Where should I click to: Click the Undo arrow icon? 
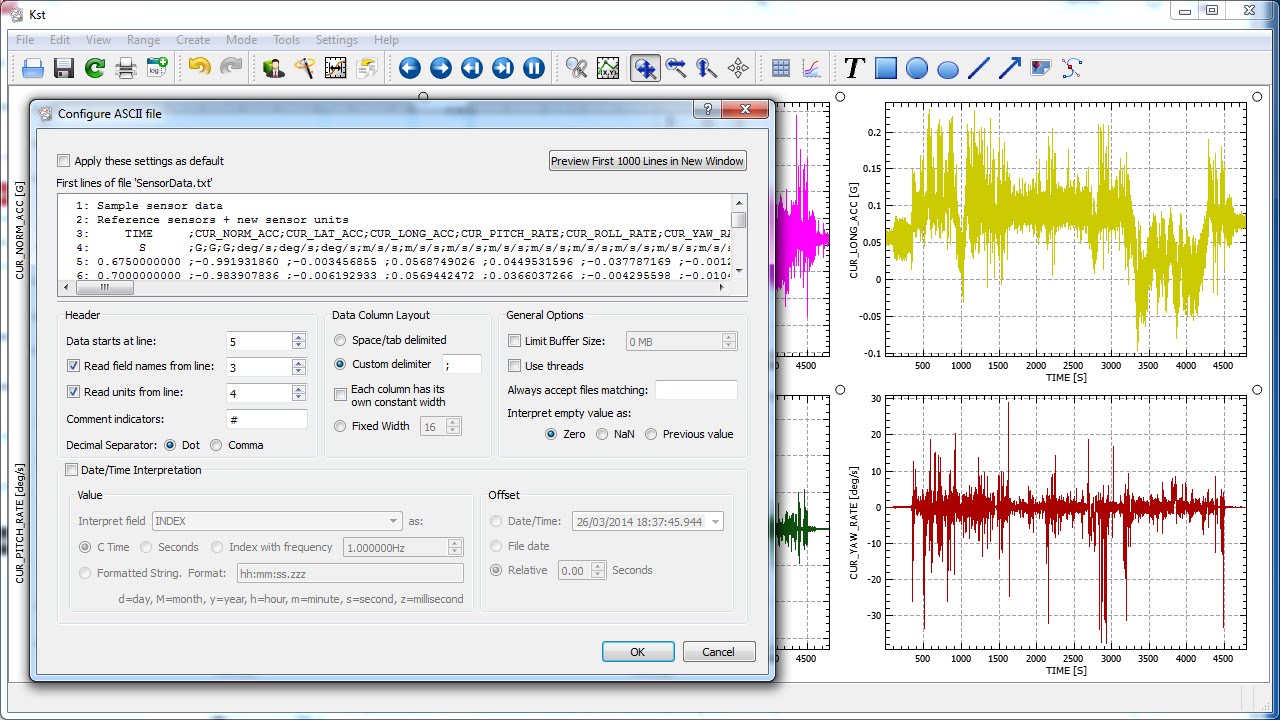[200, 68]
